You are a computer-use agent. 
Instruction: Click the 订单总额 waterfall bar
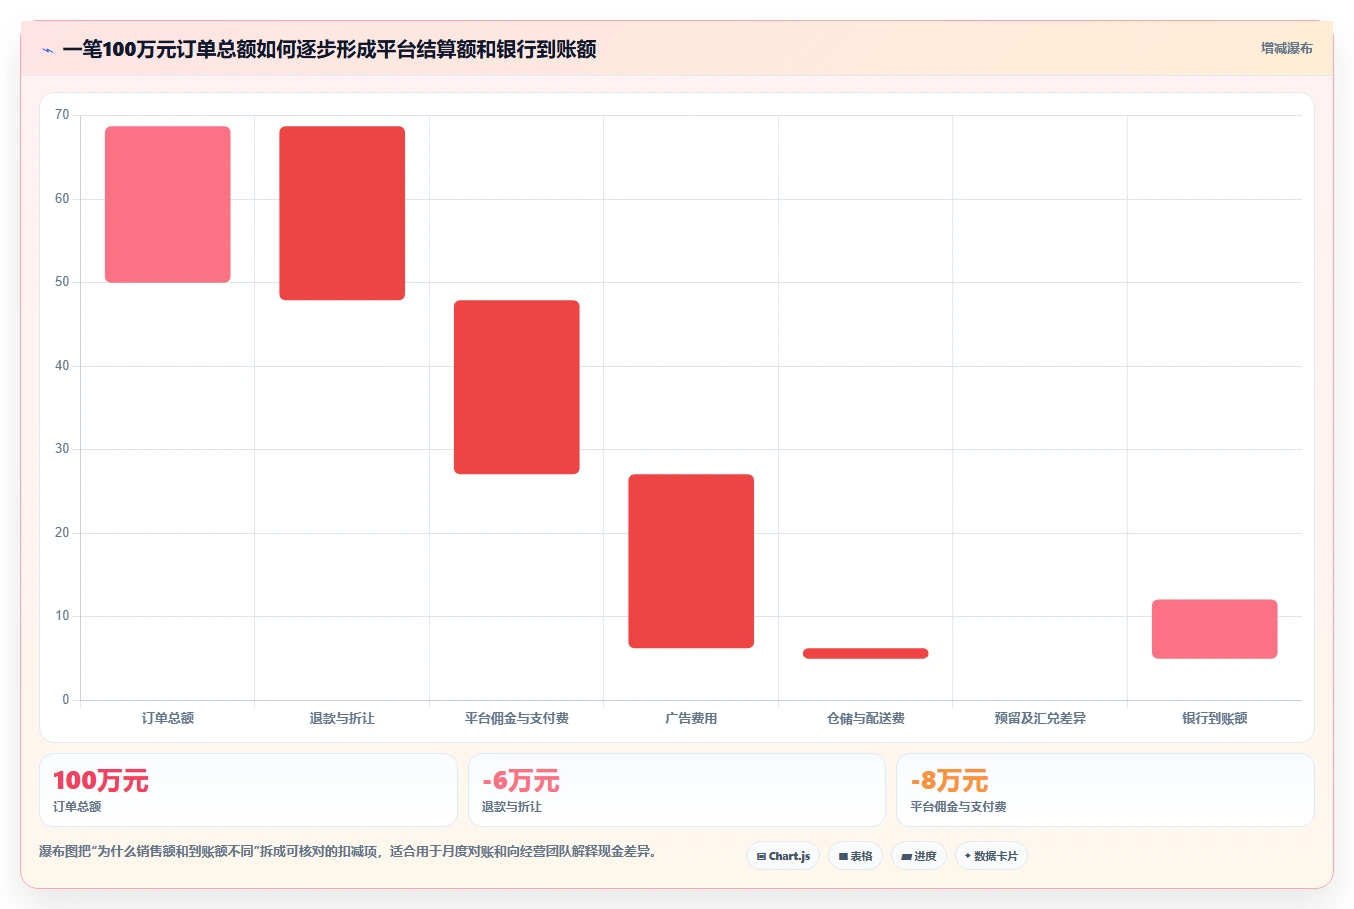168,204
